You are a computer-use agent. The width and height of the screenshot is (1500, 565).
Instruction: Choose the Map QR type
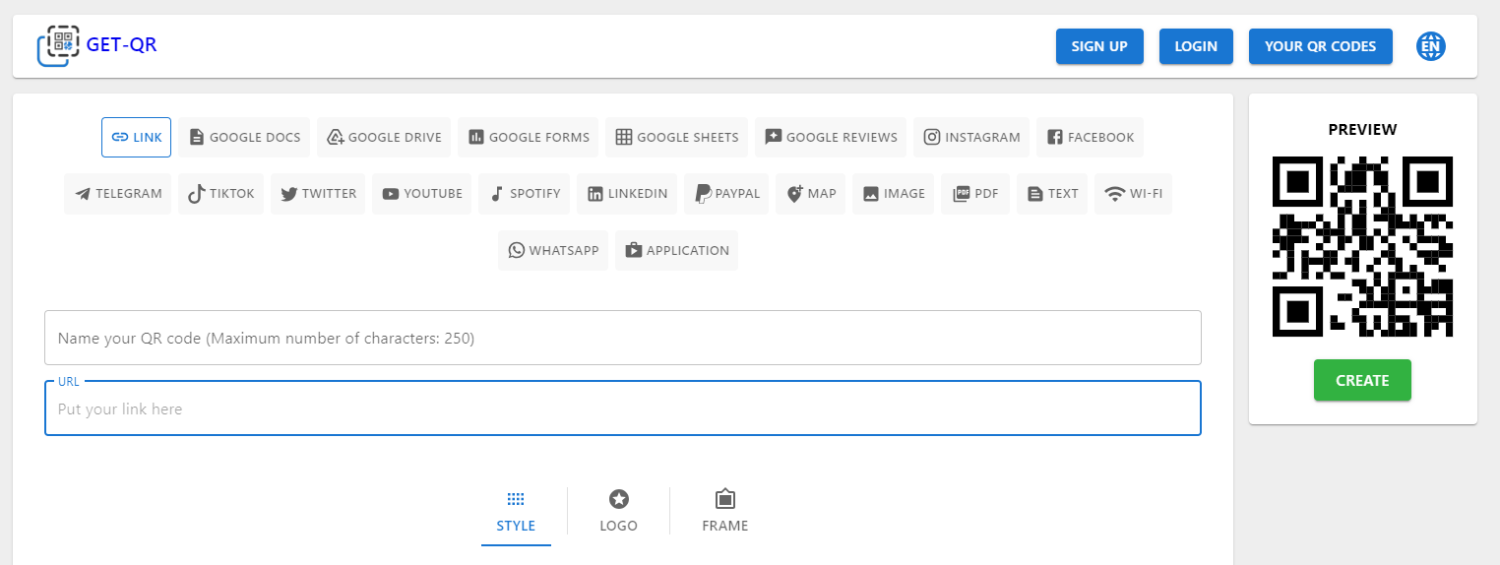tap(811, 194)
